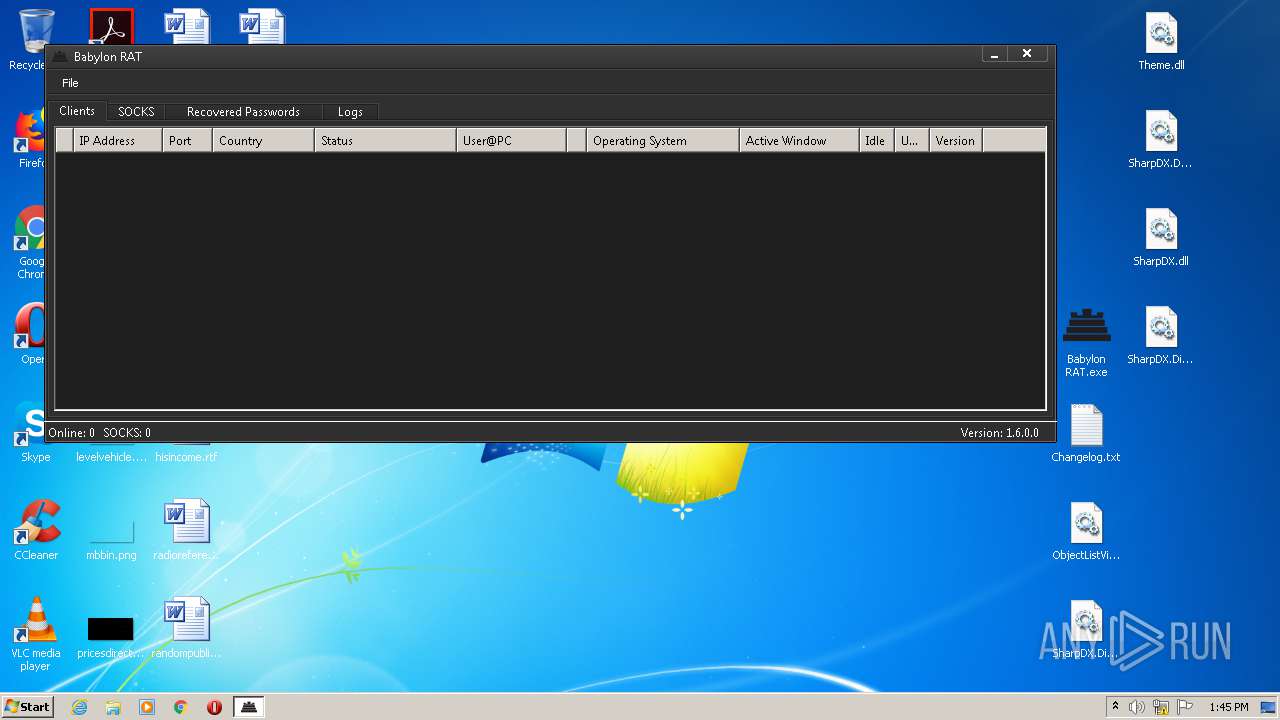Show hidden system tray icons

[x=1115, y=707]
